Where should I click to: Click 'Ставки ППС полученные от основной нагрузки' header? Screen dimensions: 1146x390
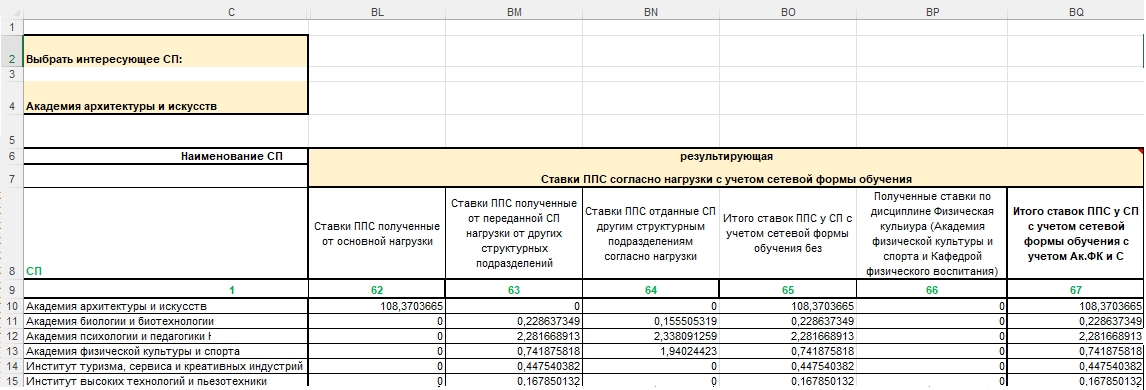tap(377, 233)
